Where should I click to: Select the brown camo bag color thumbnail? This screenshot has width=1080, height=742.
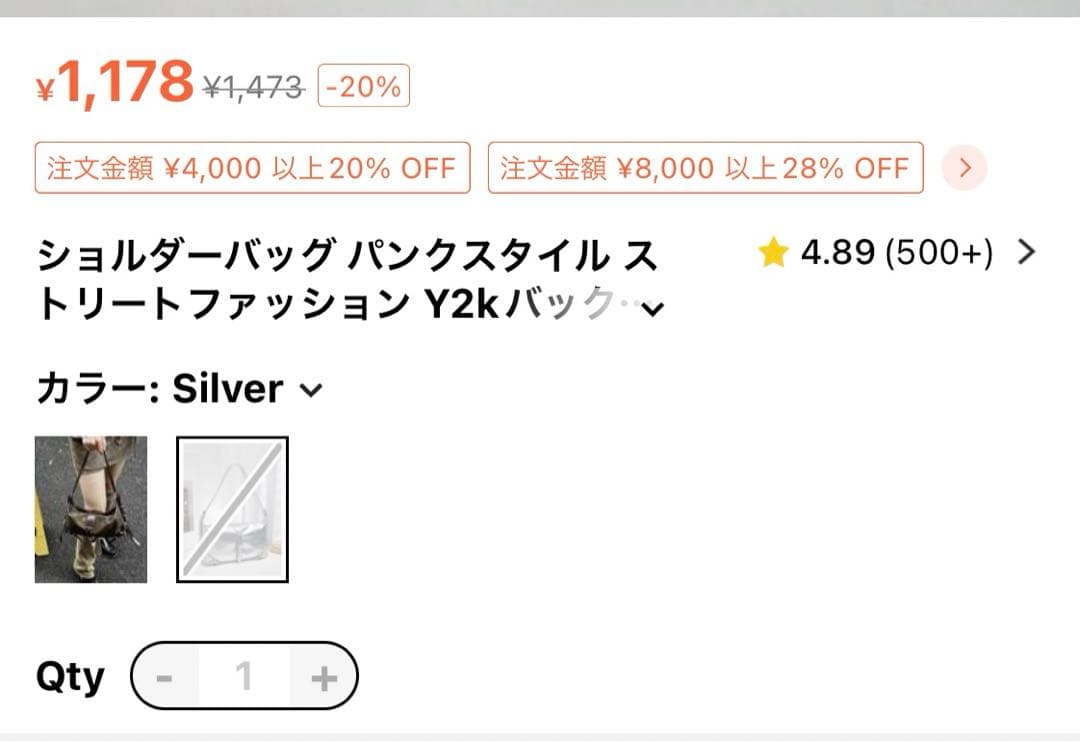click(x=91, y=509)
